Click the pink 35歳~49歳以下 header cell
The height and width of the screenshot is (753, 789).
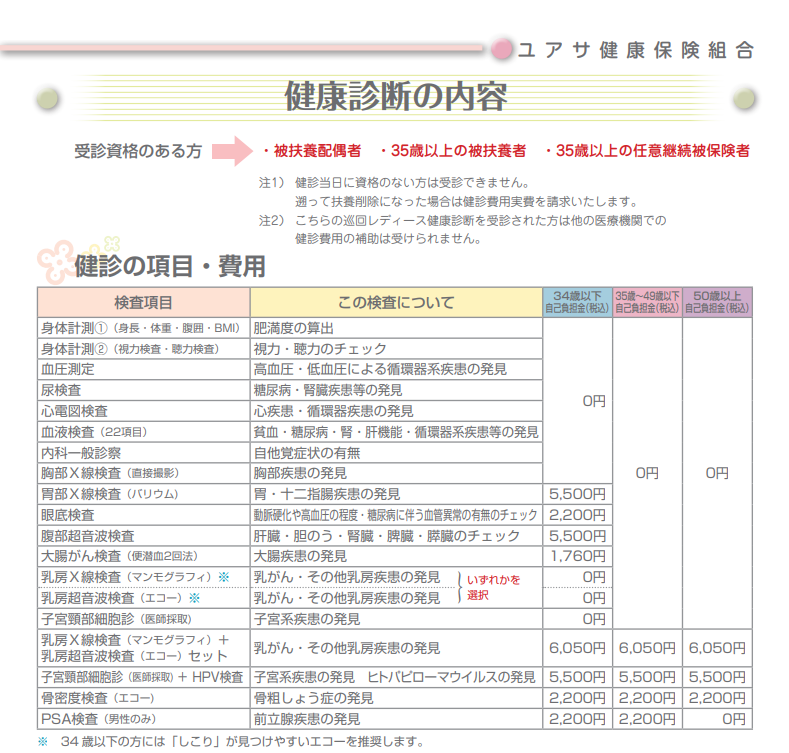[x=647, y=302]
